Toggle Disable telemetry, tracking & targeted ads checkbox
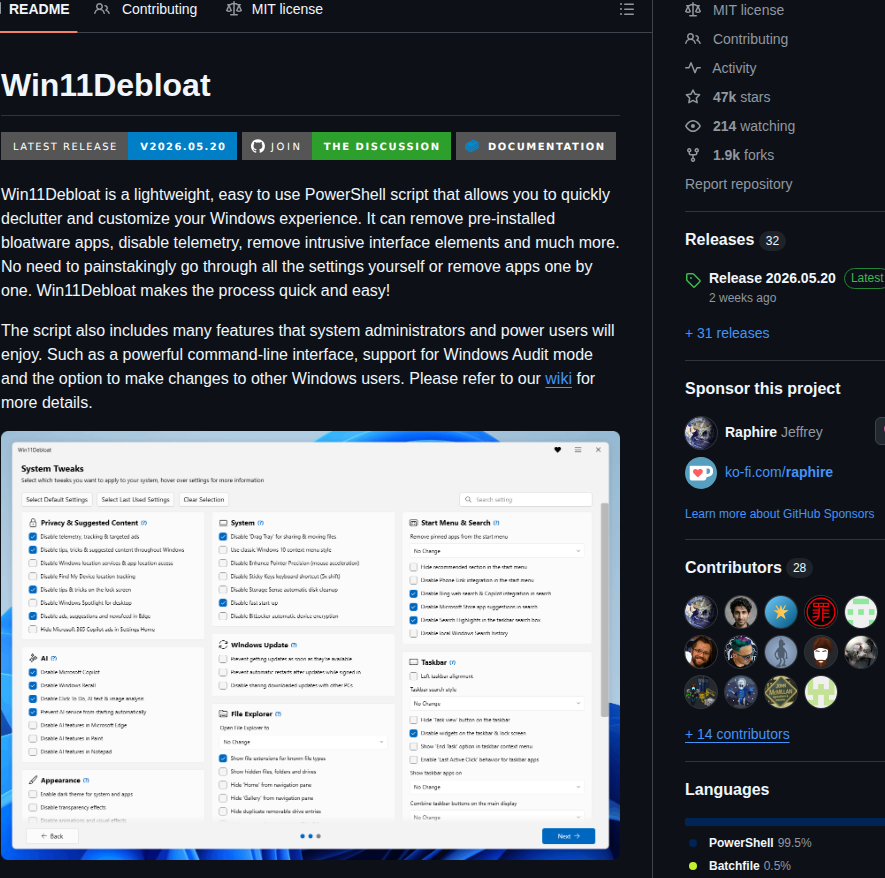Image resolution: width=885 pixels, height=878 pixels. coord(33,537)
